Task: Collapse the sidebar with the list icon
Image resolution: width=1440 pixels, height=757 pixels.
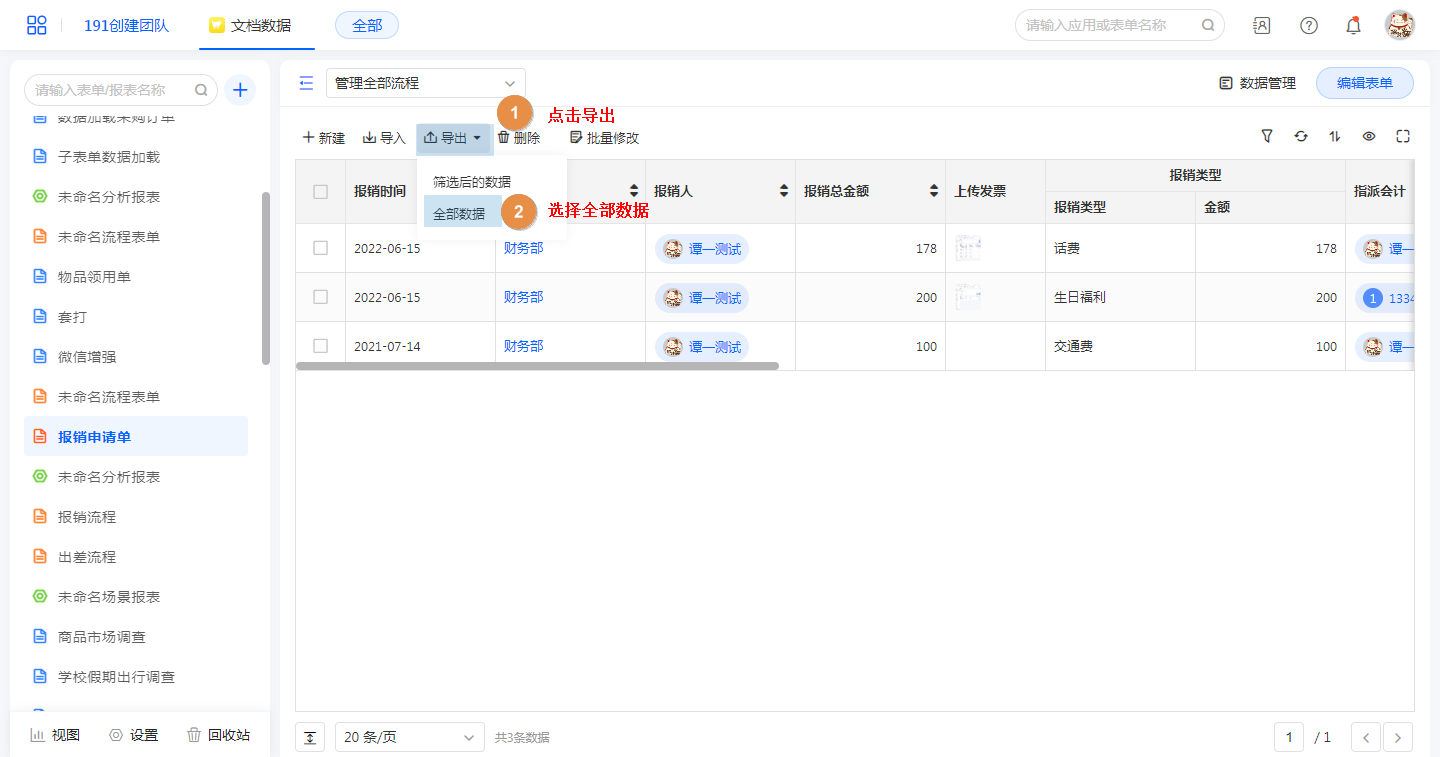Action: [306, 83]
